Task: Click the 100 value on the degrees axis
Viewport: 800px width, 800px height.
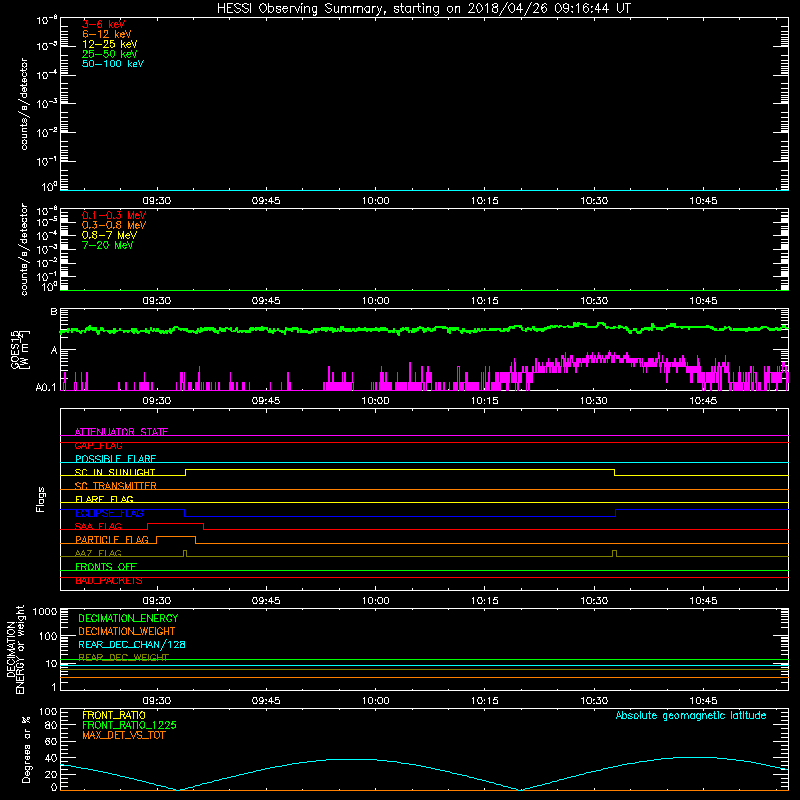Action: point(48,712)
